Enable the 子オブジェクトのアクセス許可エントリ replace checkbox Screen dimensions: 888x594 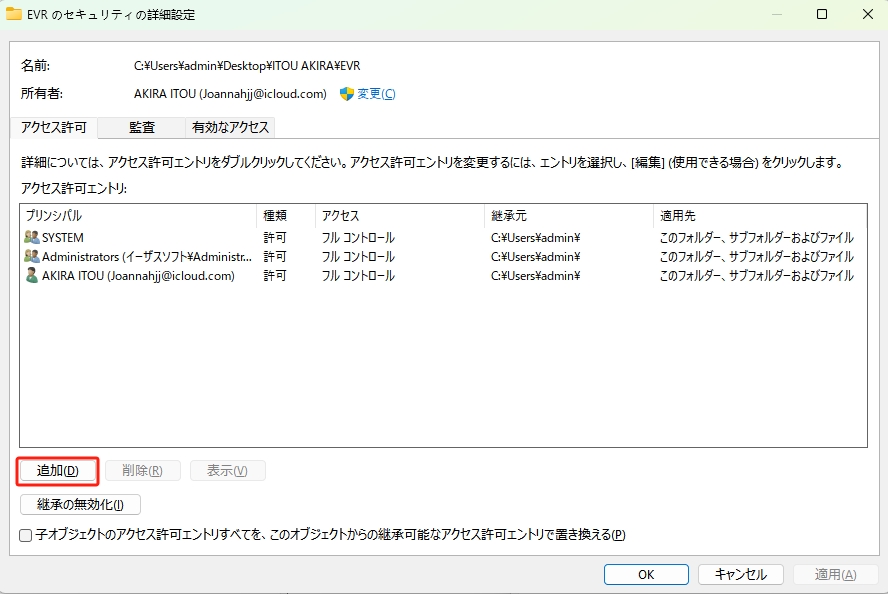click(x=24, y=535)
